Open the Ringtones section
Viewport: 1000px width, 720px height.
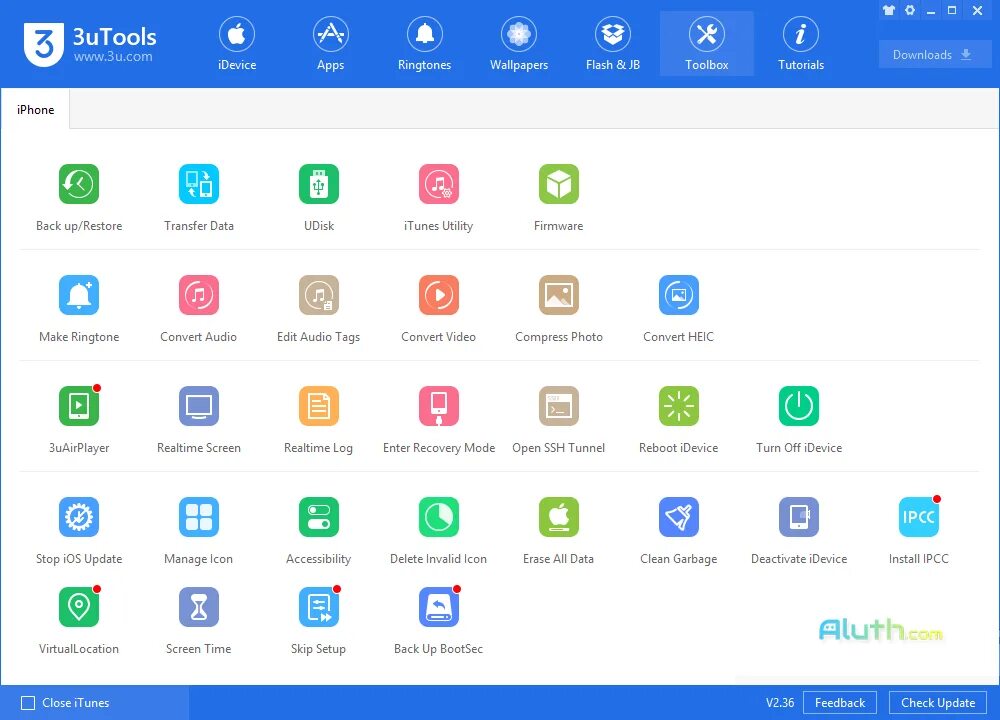coord(424,43)
